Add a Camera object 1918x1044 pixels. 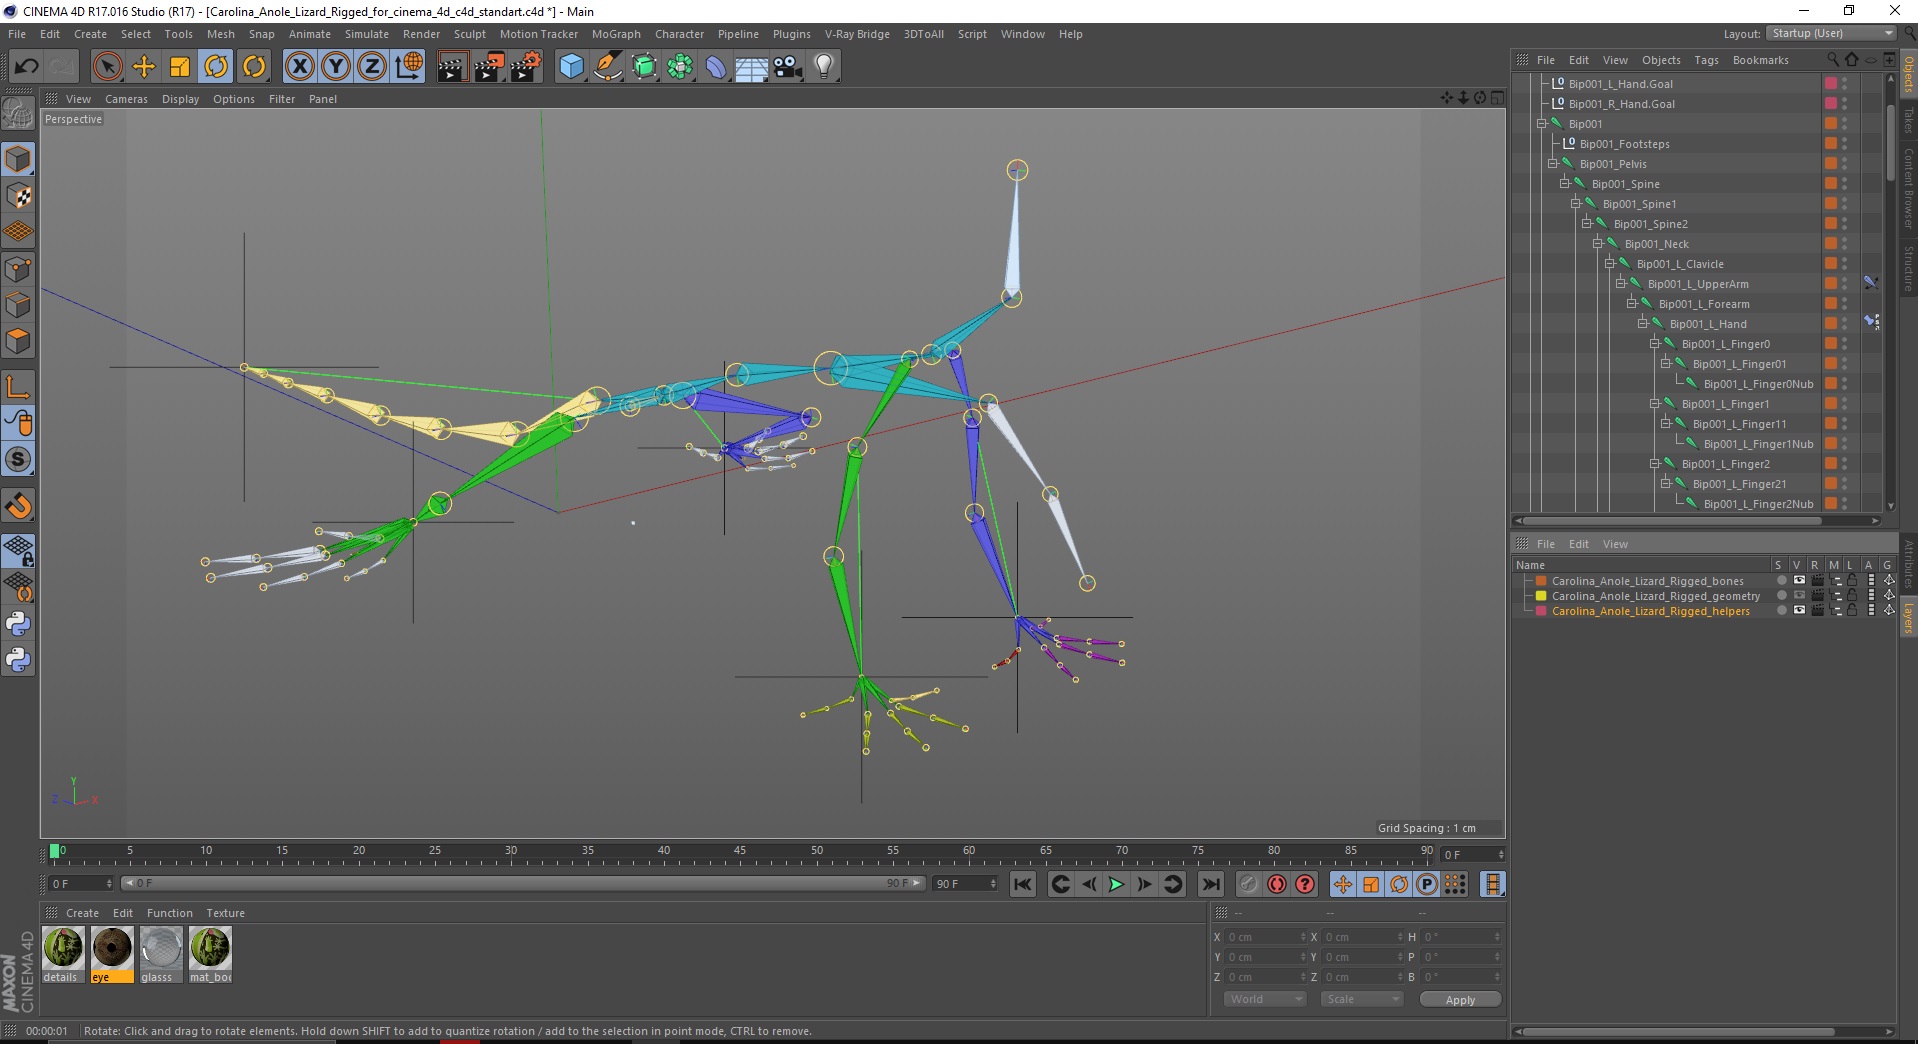[x=788, y=67]
